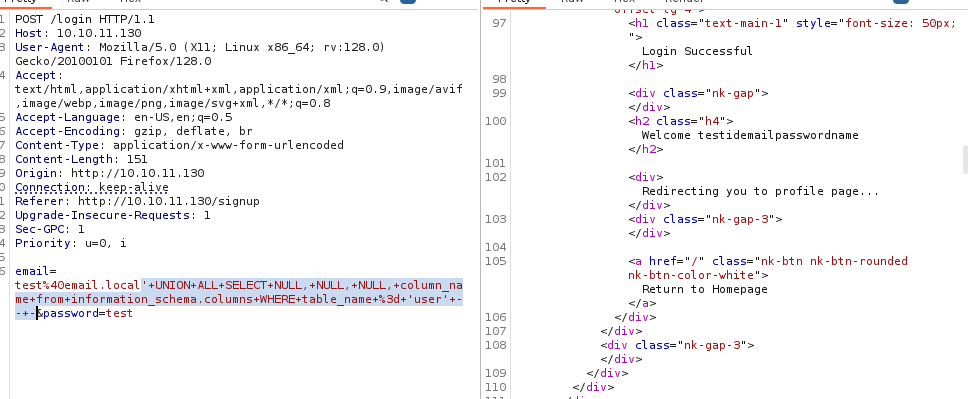Viewport: 968px width, 399px height.
Task: Click the test%40email.local parameter value
Action: coord(78,285)
